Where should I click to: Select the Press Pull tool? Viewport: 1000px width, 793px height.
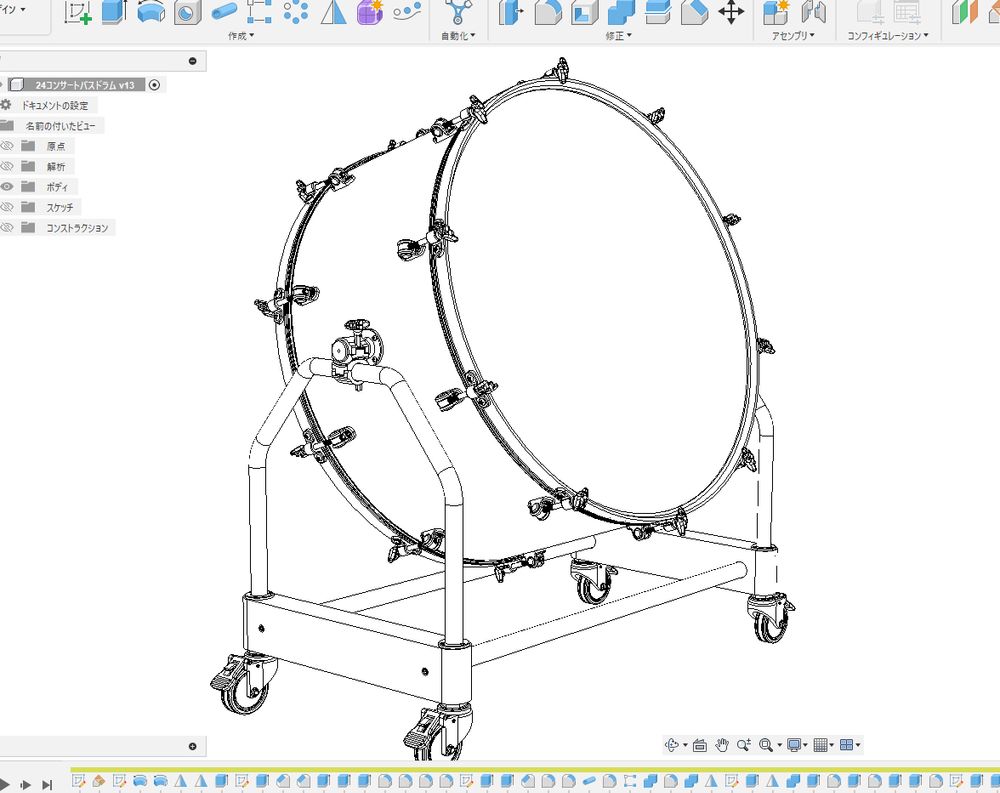[x=510, y=12]
